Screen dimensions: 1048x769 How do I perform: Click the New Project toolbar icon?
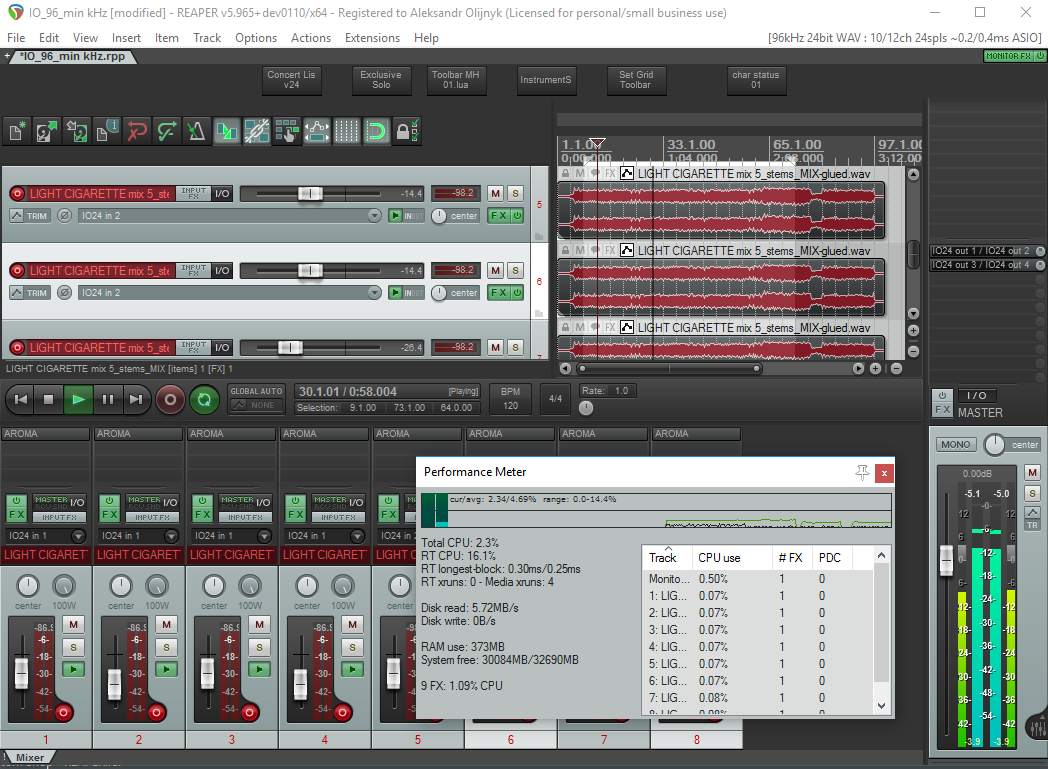click(17, 131)
